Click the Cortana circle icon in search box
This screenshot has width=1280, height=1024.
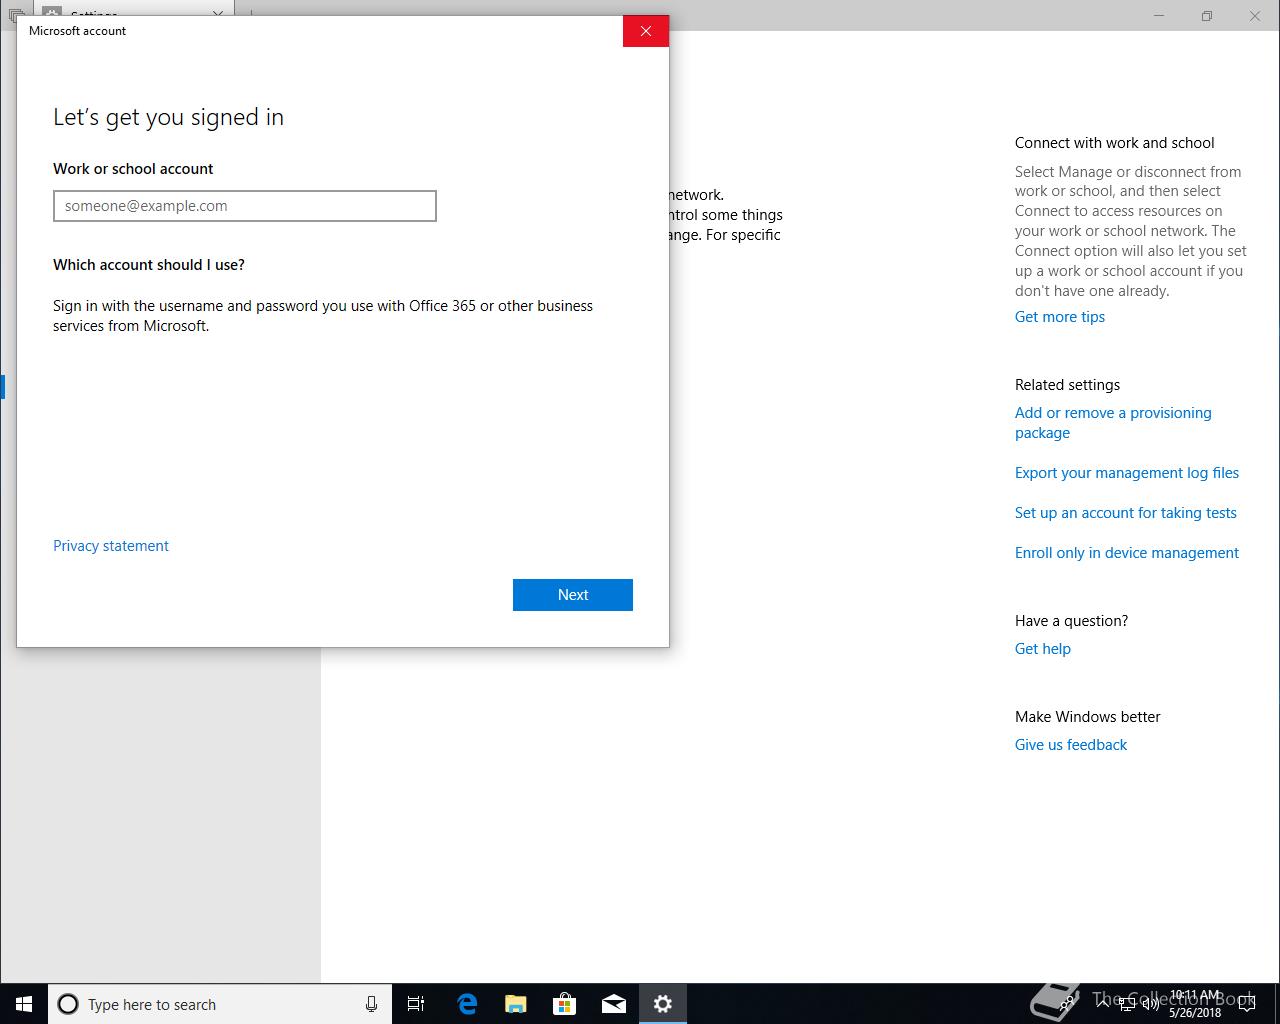(68, 1004)
